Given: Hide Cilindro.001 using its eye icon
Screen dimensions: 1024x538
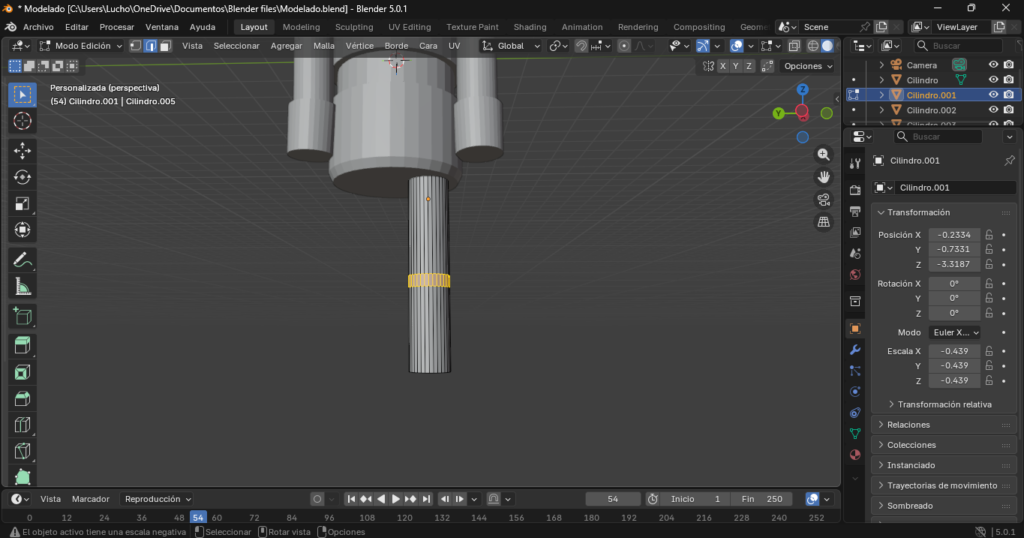Looking at the screenshot, I should click(993, 95).
